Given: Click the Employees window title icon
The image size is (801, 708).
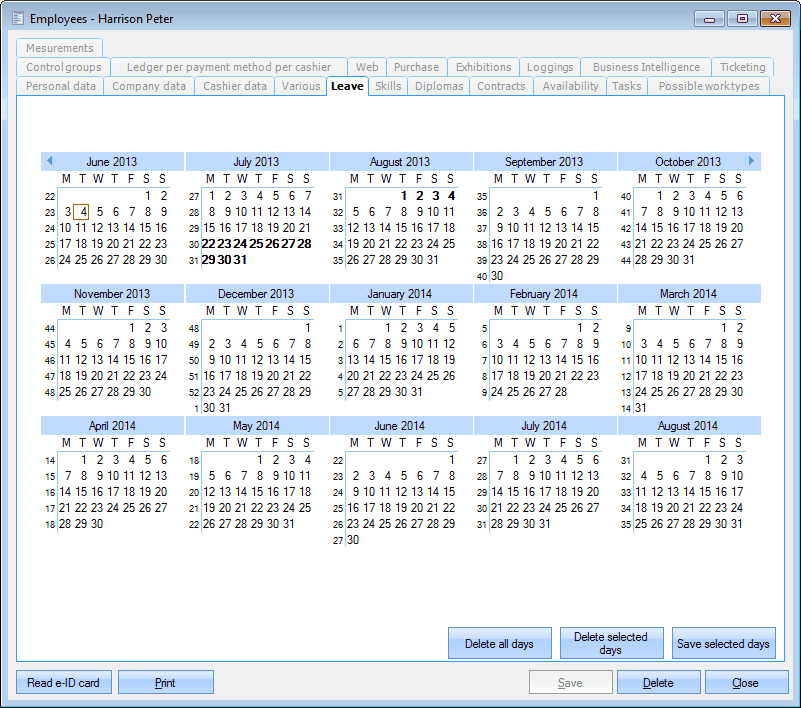Looking at the screenshot, I should (17, 18).
